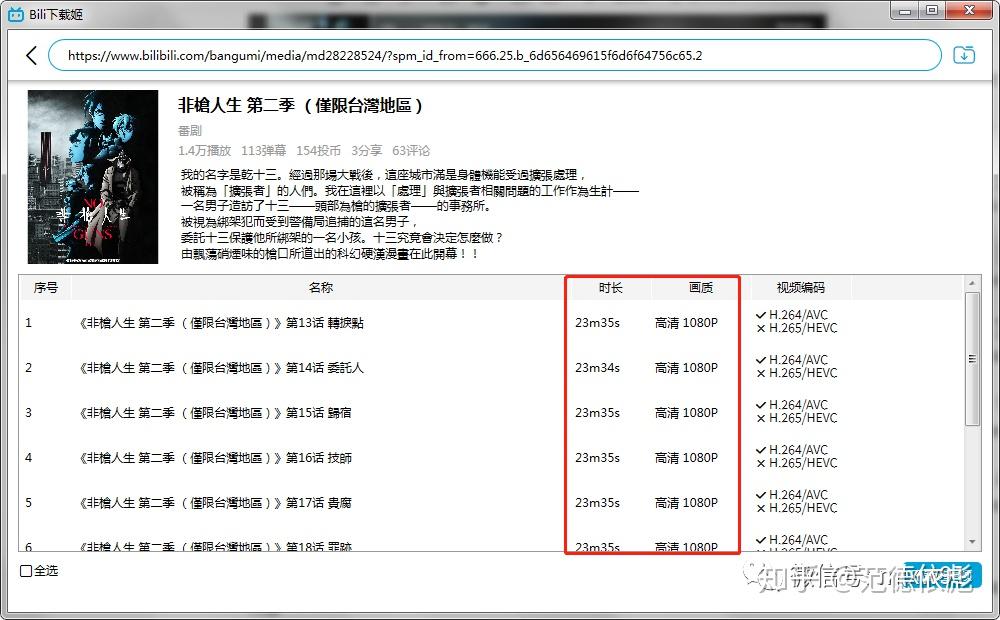Screen dimensions: 1000x620
Task: Open the download folder icon
Action: [x=963, y=56]
